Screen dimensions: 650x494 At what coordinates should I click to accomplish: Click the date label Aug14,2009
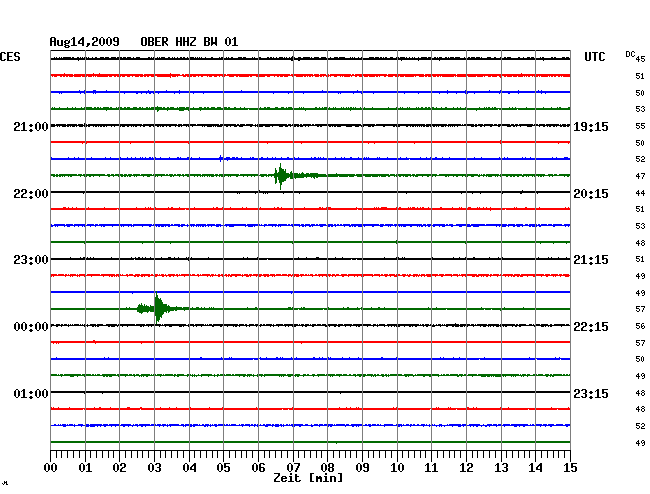84,42
